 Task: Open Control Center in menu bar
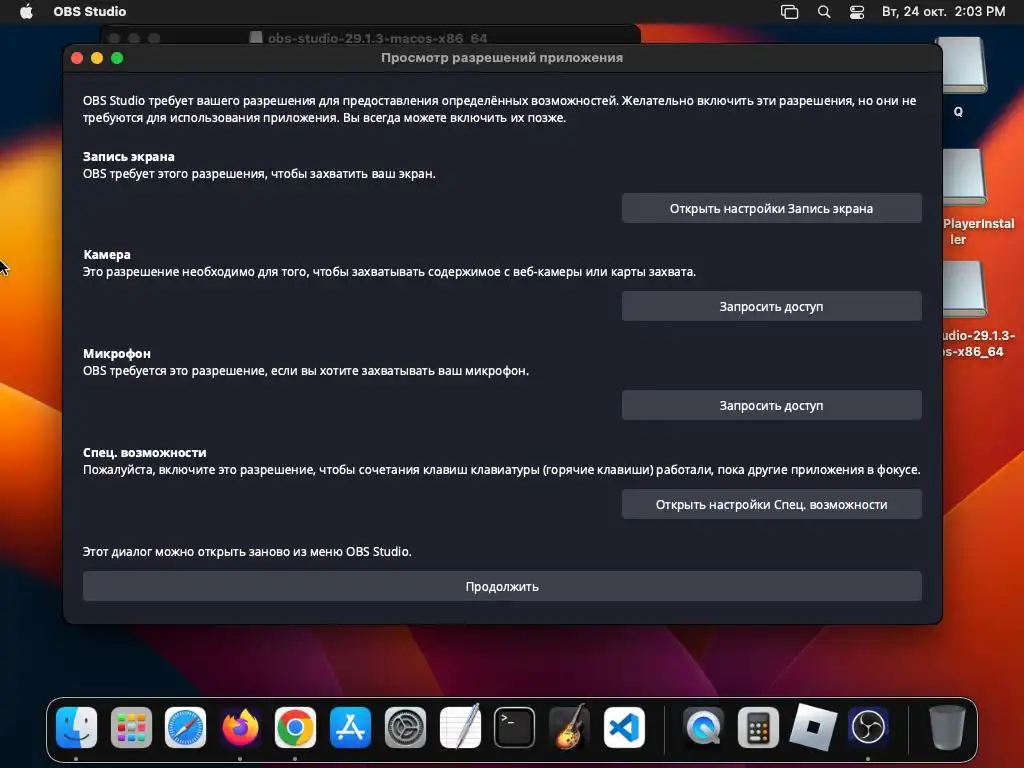tap(857, 12)
